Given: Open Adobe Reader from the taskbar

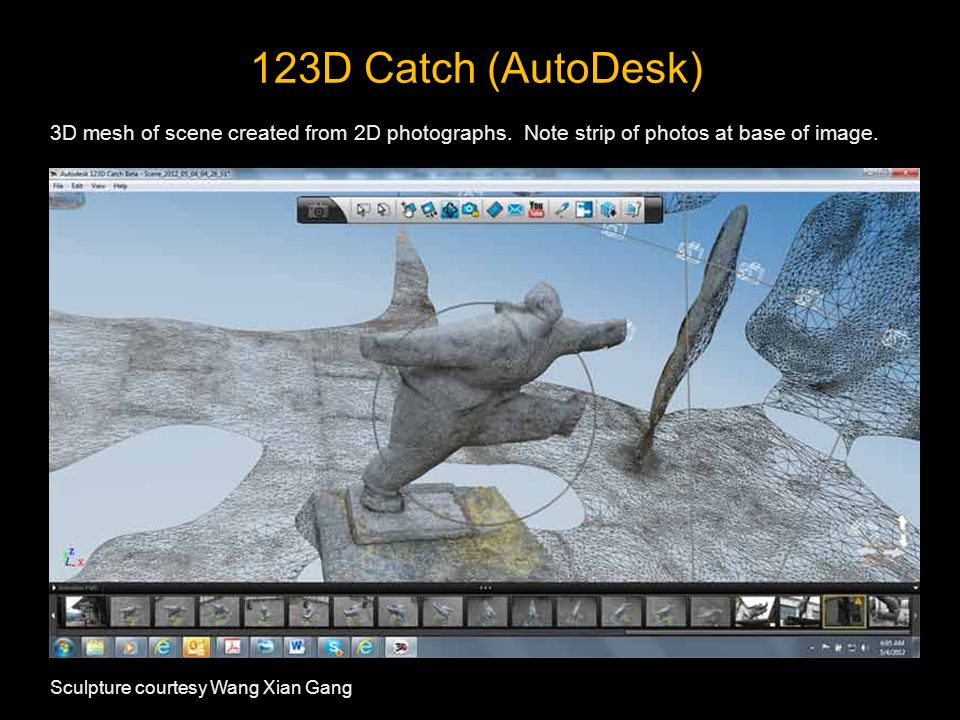Looking at the screenshot, I should click(231, 647).
